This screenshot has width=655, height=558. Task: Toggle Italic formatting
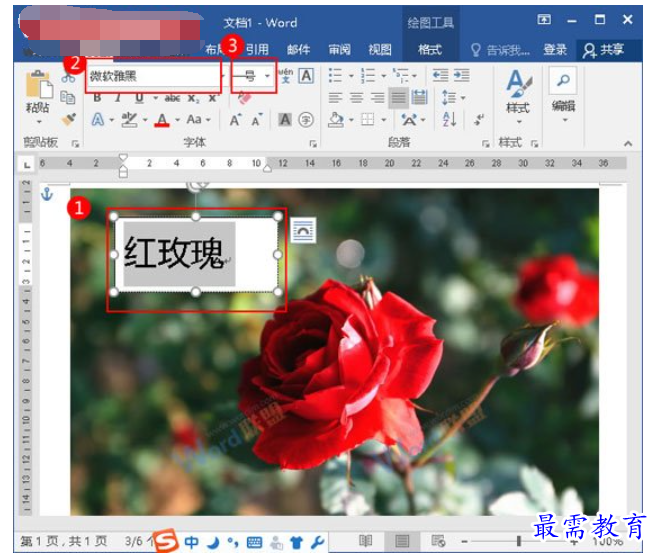point(118,98)
